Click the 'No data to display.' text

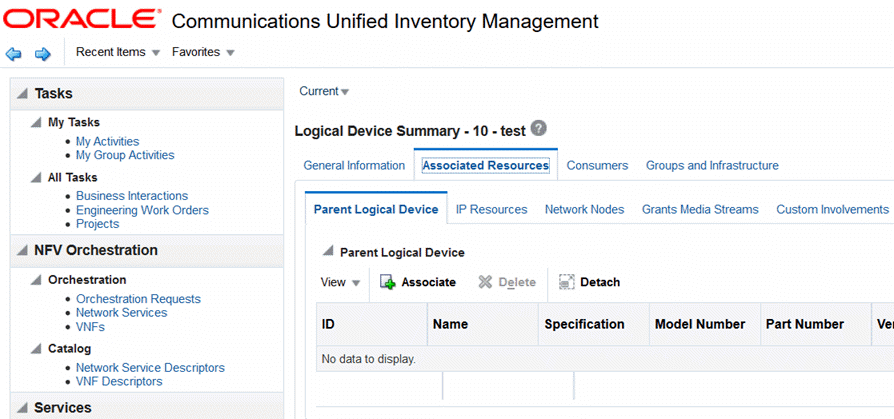(x=369, y=359)
